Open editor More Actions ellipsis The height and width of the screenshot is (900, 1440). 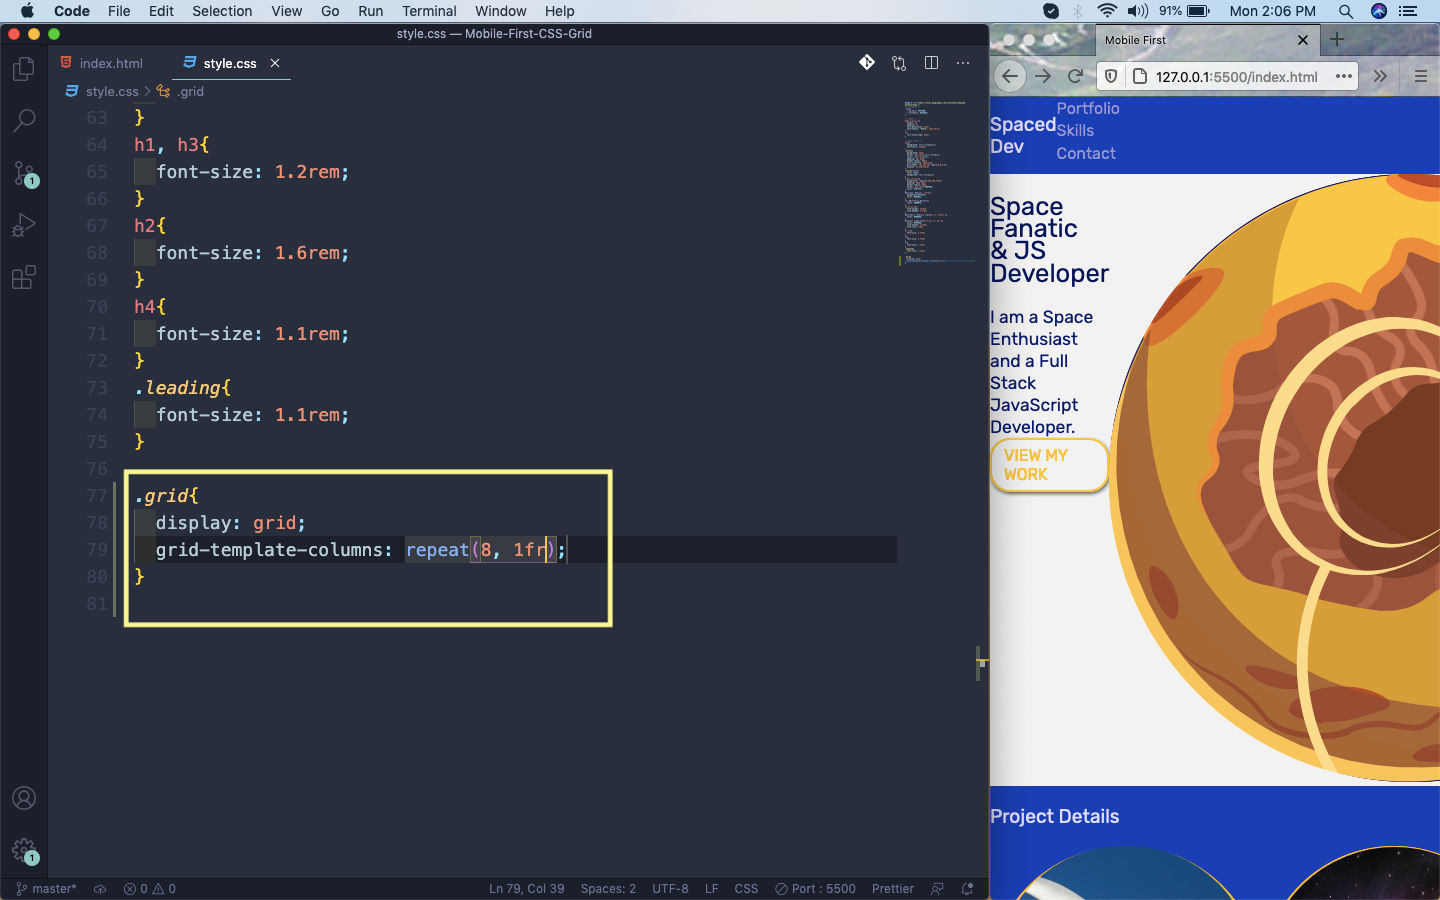963,63
